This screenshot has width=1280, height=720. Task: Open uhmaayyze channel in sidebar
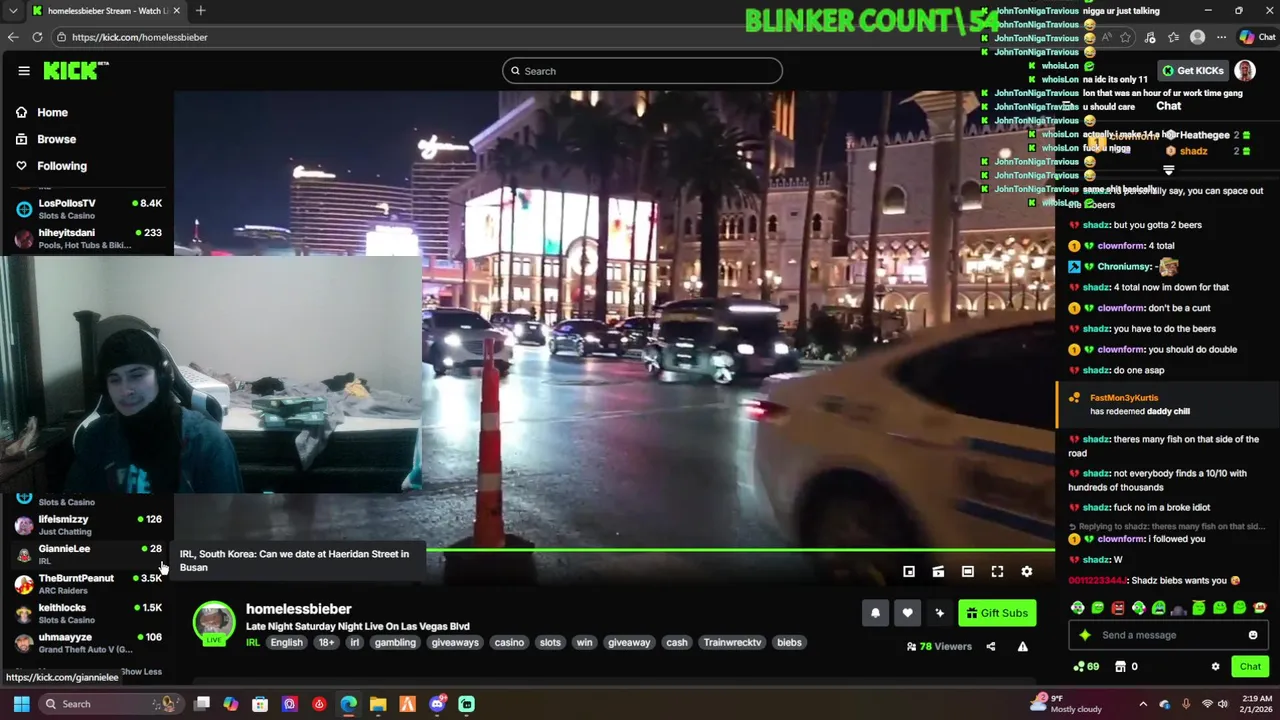coord(88,643)
